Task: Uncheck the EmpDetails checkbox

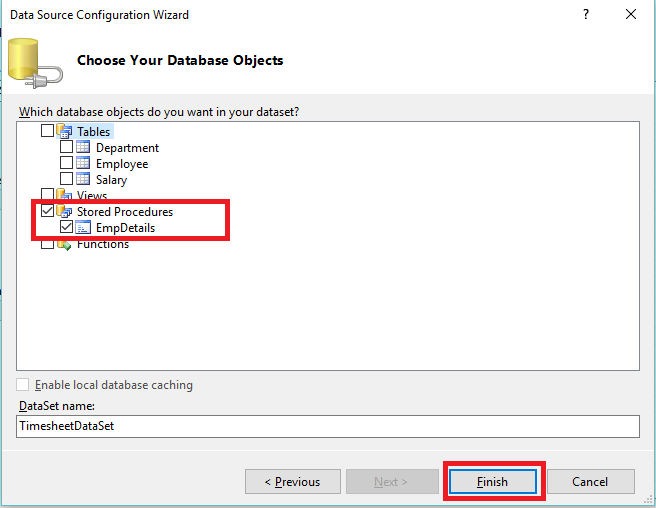Action: [x=67, y=228]
